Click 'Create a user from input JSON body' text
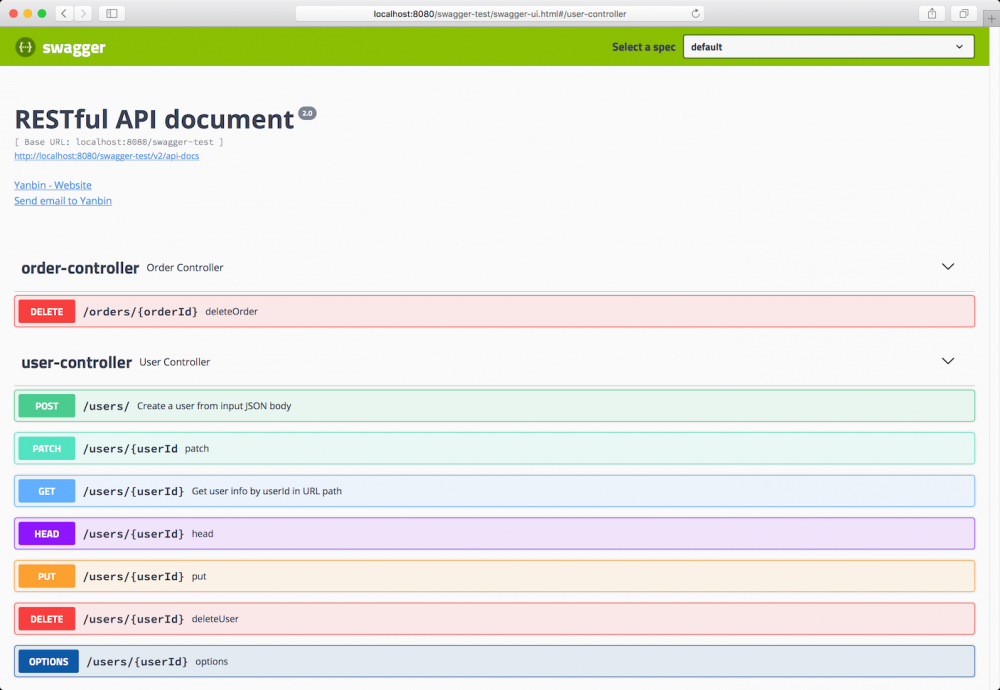 214,406
